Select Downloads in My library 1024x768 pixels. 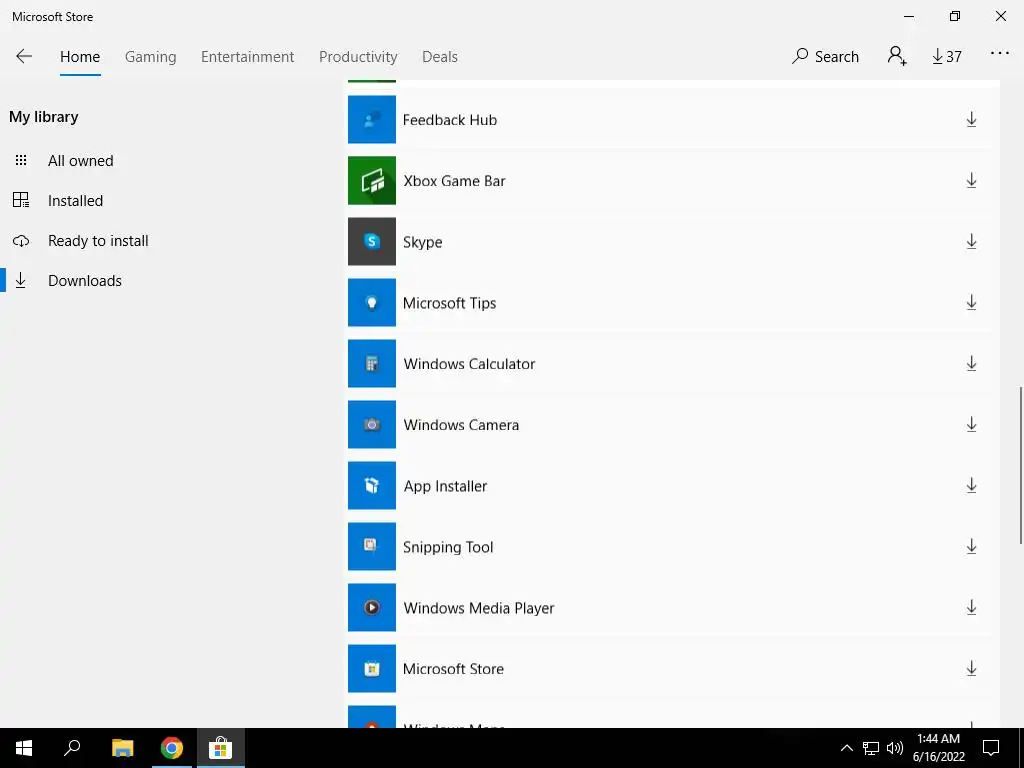[84, 280]
